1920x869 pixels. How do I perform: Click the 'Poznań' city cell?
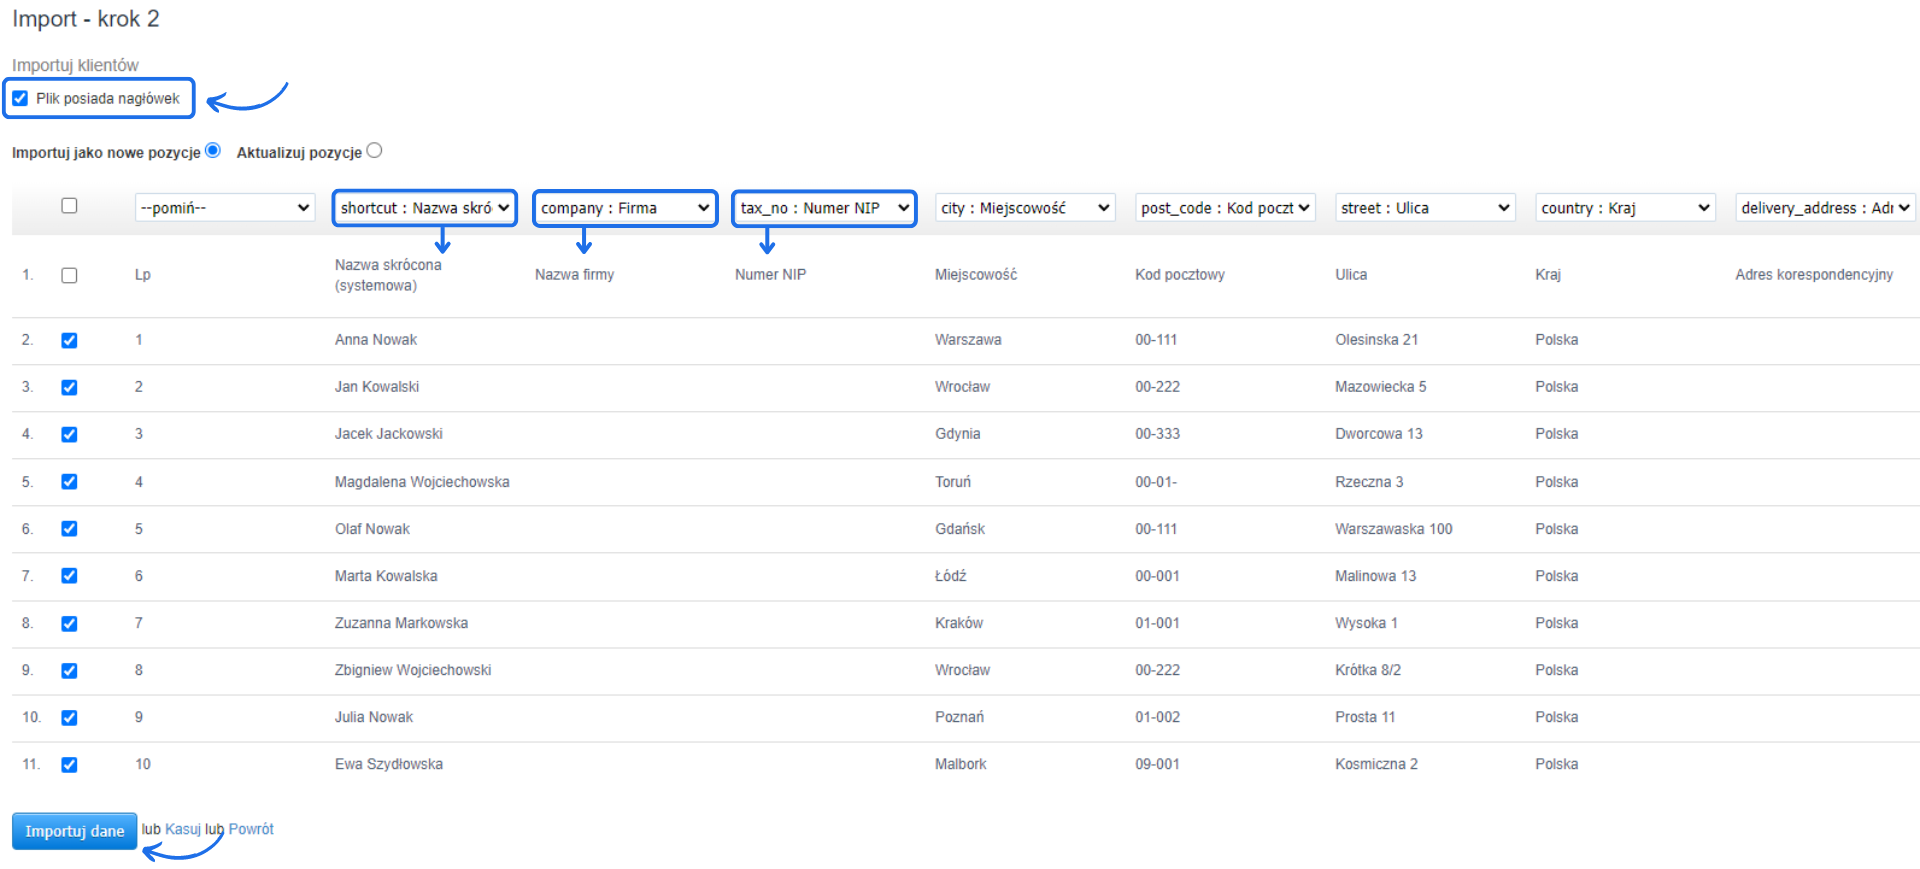point(960,717)
